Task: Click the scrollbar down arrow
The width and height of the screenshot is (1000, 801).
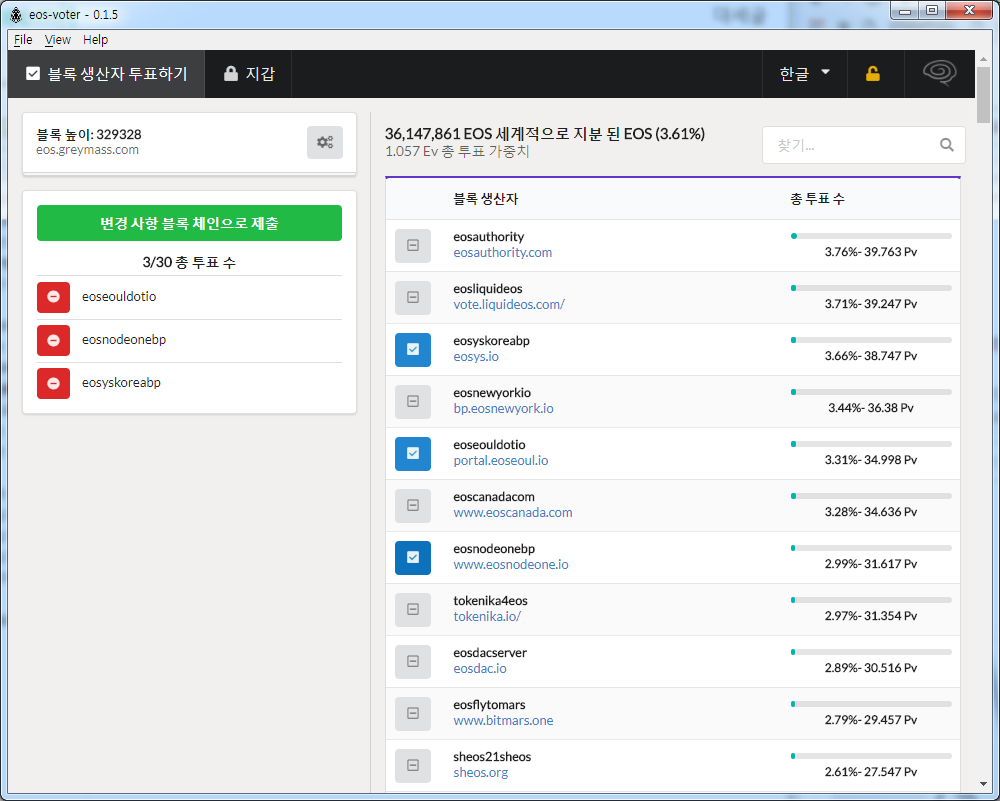Action: pos(983,784)
